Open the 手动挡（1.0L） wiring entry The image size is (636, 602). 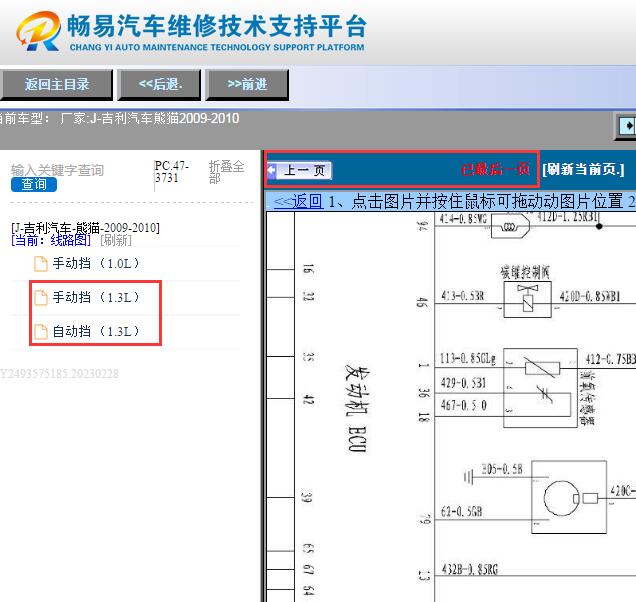point(96,264)
